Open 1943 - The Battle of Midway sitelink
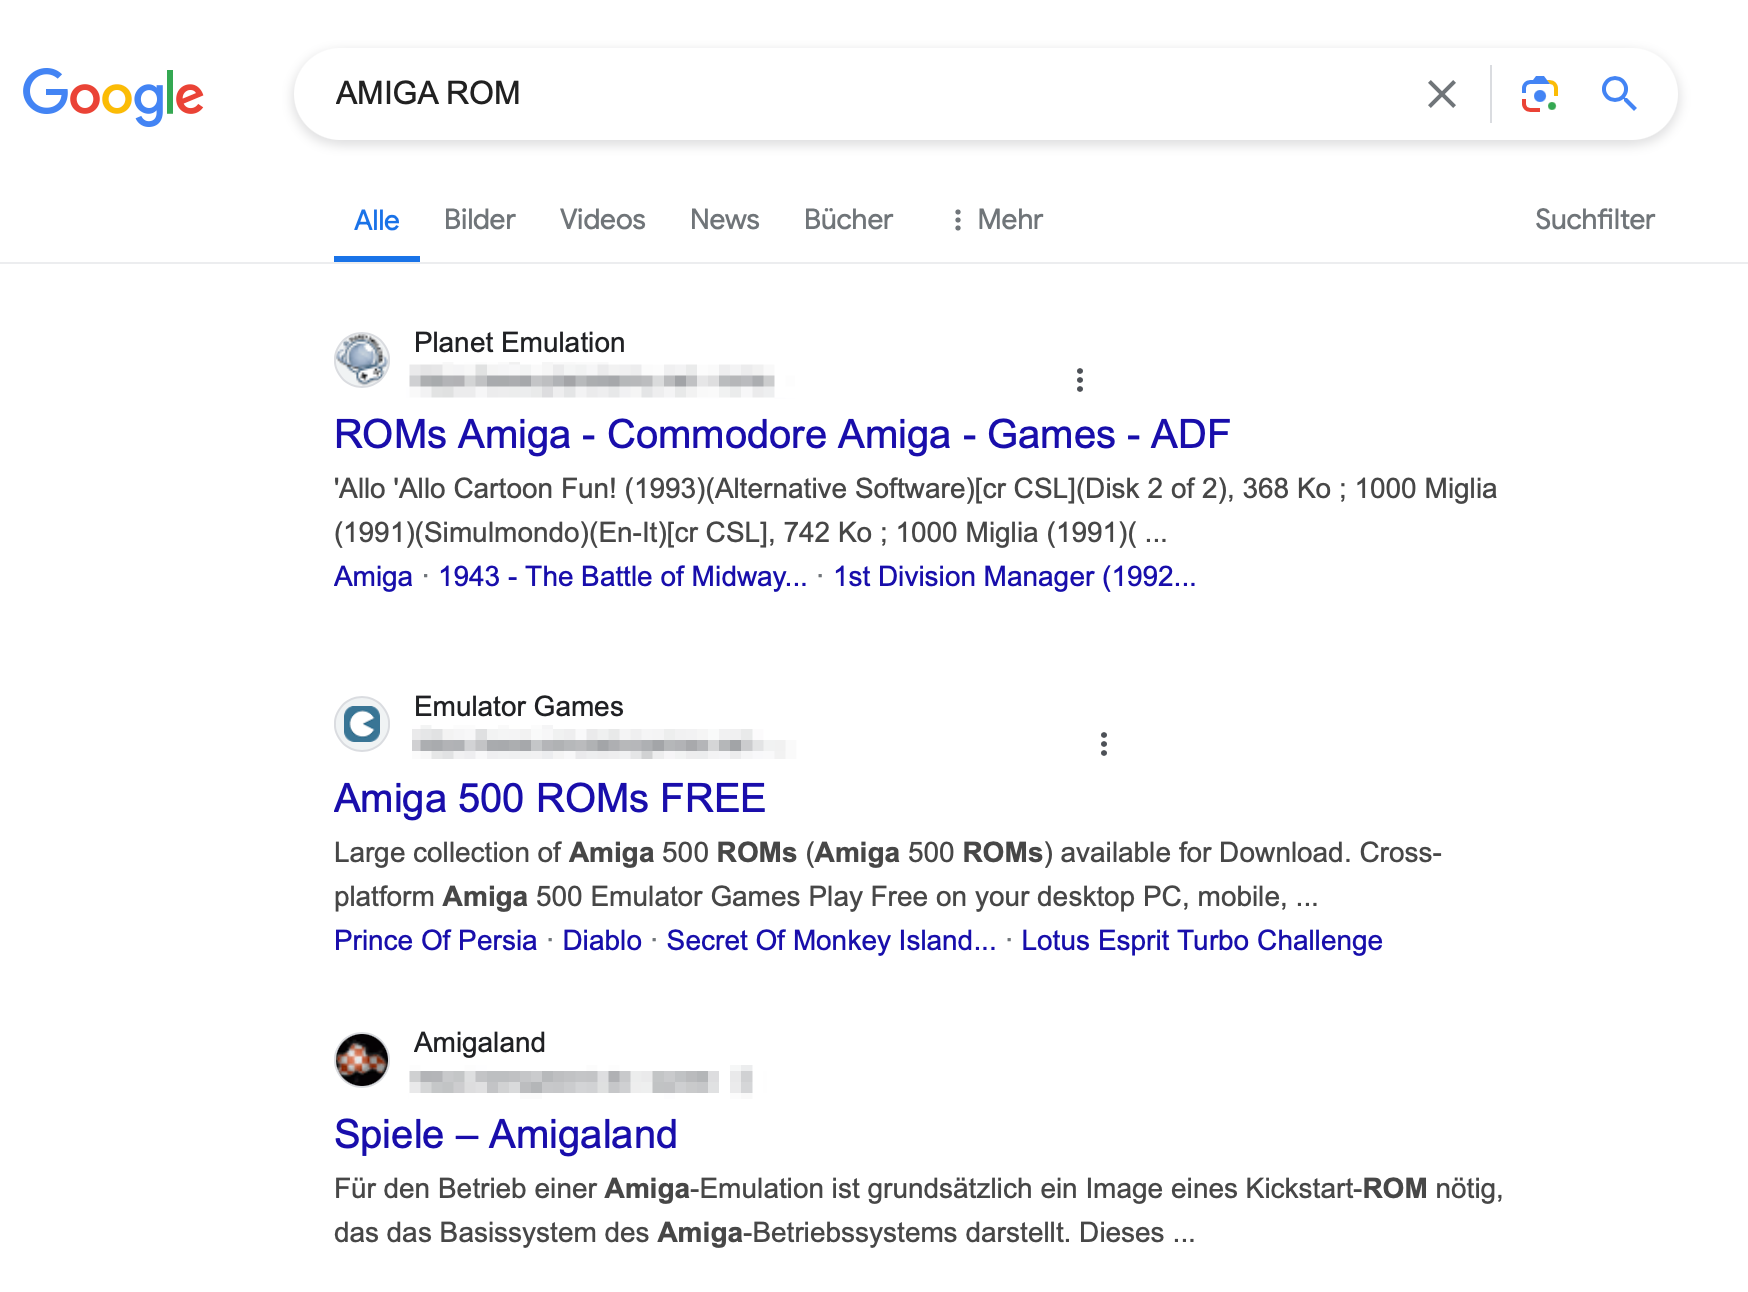Screen dimensions: 1748x1292 623,577
